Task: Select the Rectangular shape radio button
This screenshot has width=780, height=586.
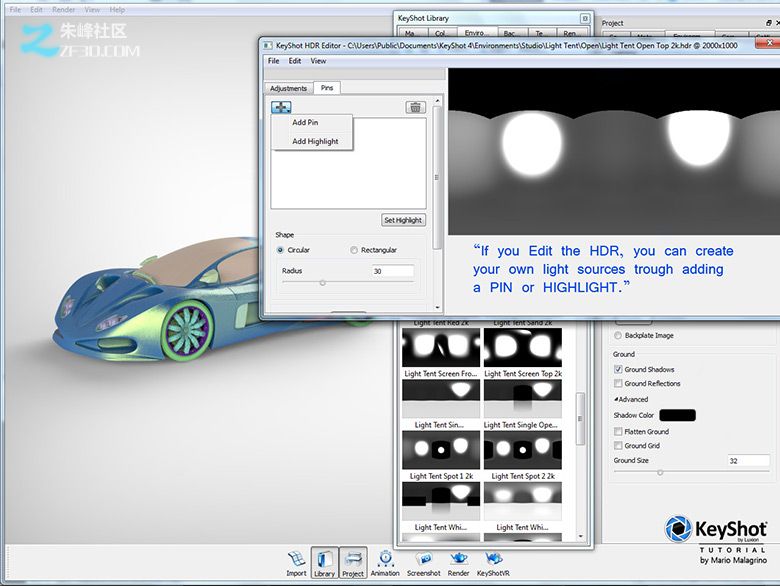Action: pyautogui.click(x=354, y=250)
